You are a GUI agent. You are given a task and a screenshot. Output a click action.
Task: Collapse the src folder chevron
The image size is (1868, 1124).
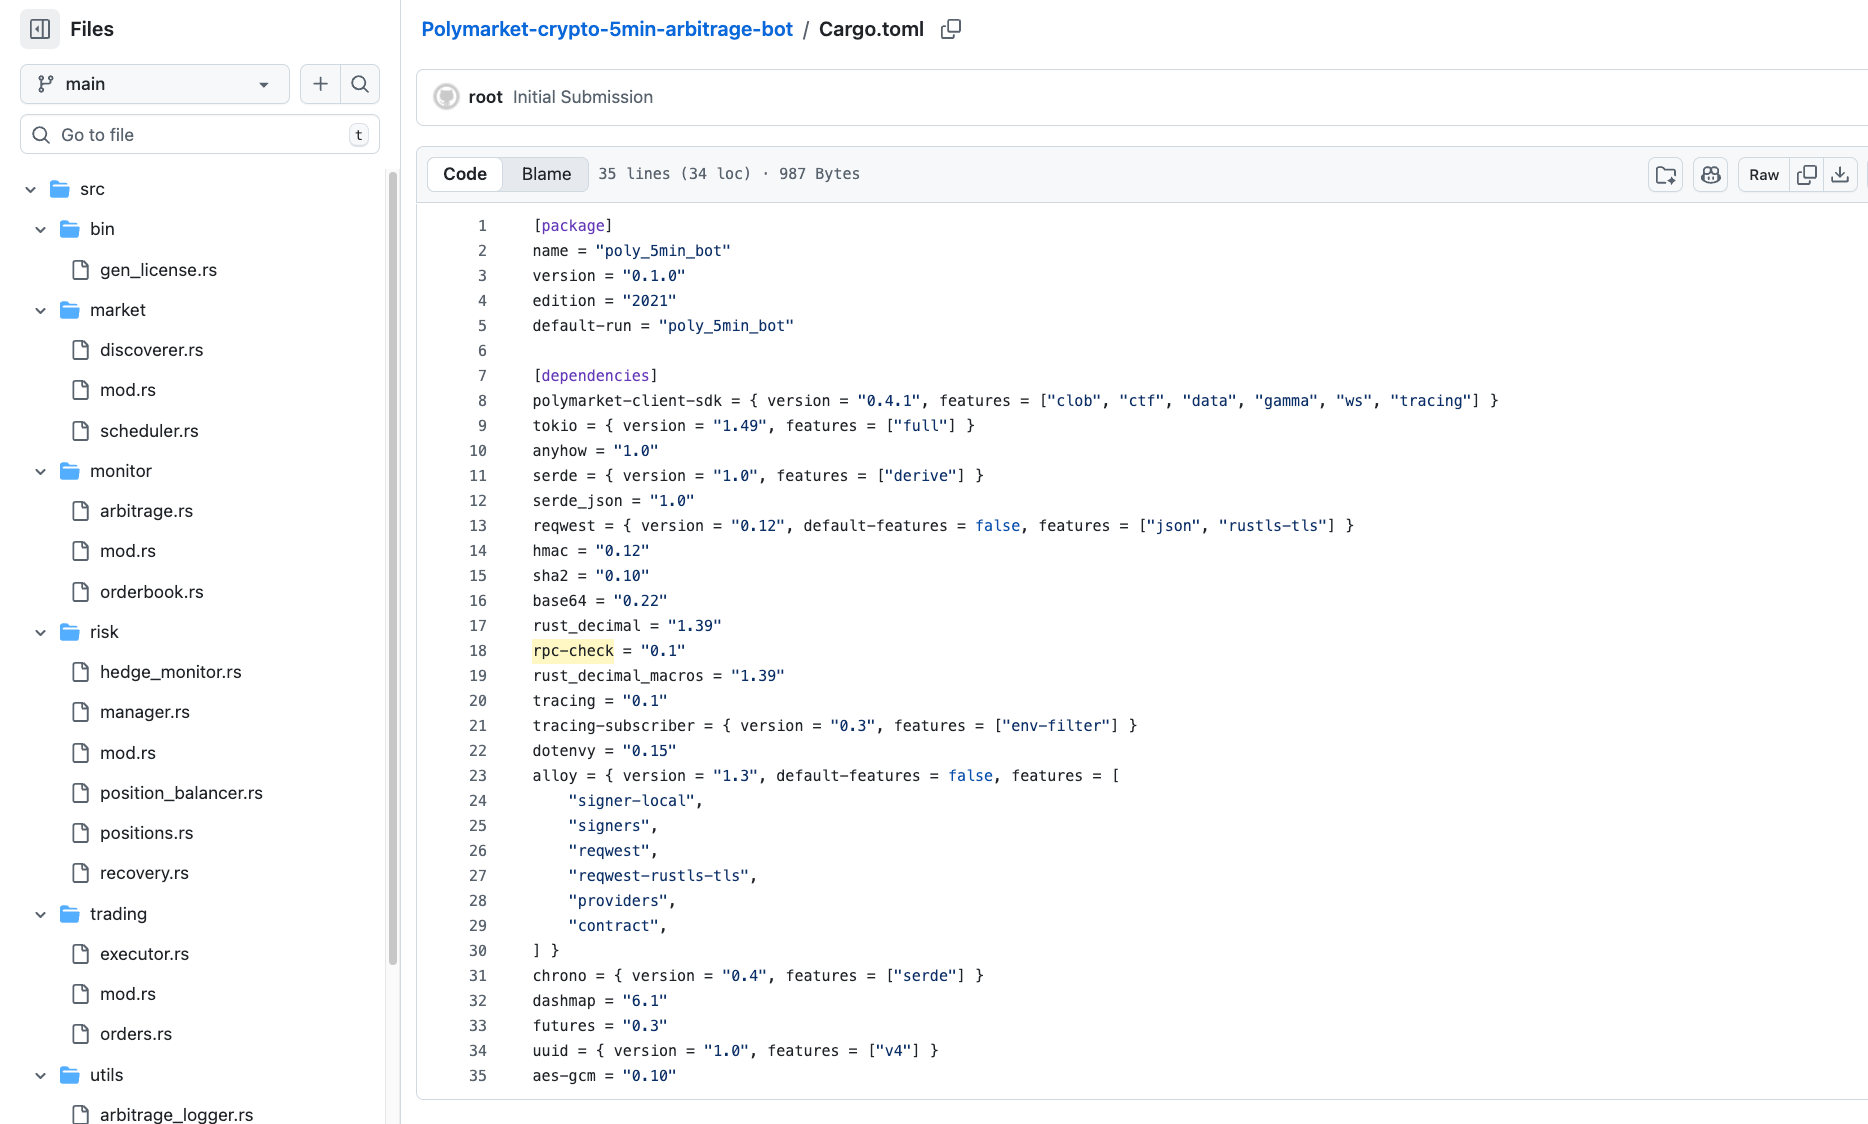pos(31,189)
